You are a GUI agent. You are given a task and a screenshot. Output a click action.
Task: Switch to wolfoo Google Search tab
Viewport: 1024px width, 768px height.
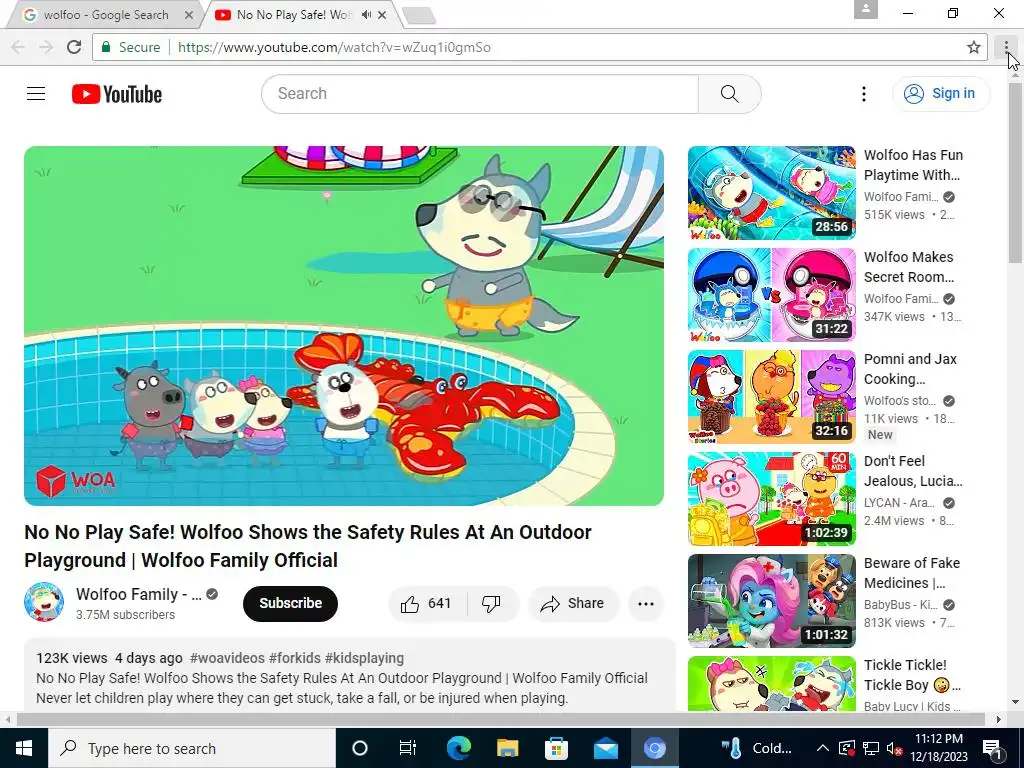[x=106, y=14]
